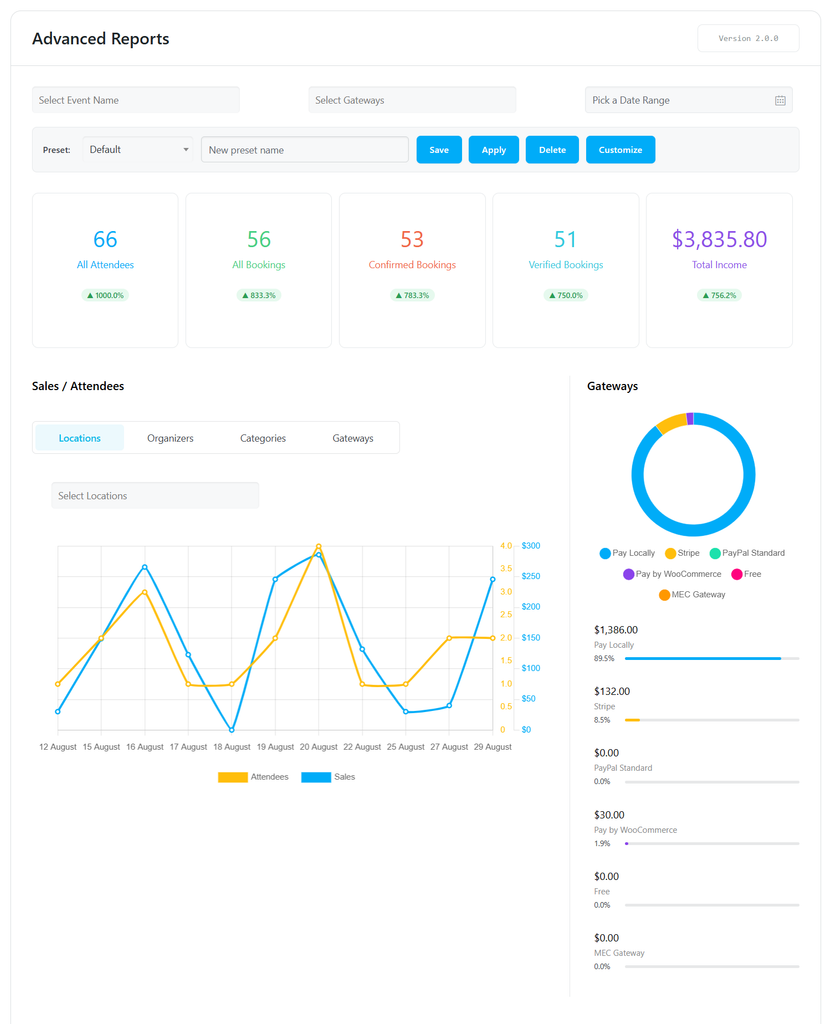Click the $30.00 Pay by WooCommerce amount
831x1024 pixels.
610,815
